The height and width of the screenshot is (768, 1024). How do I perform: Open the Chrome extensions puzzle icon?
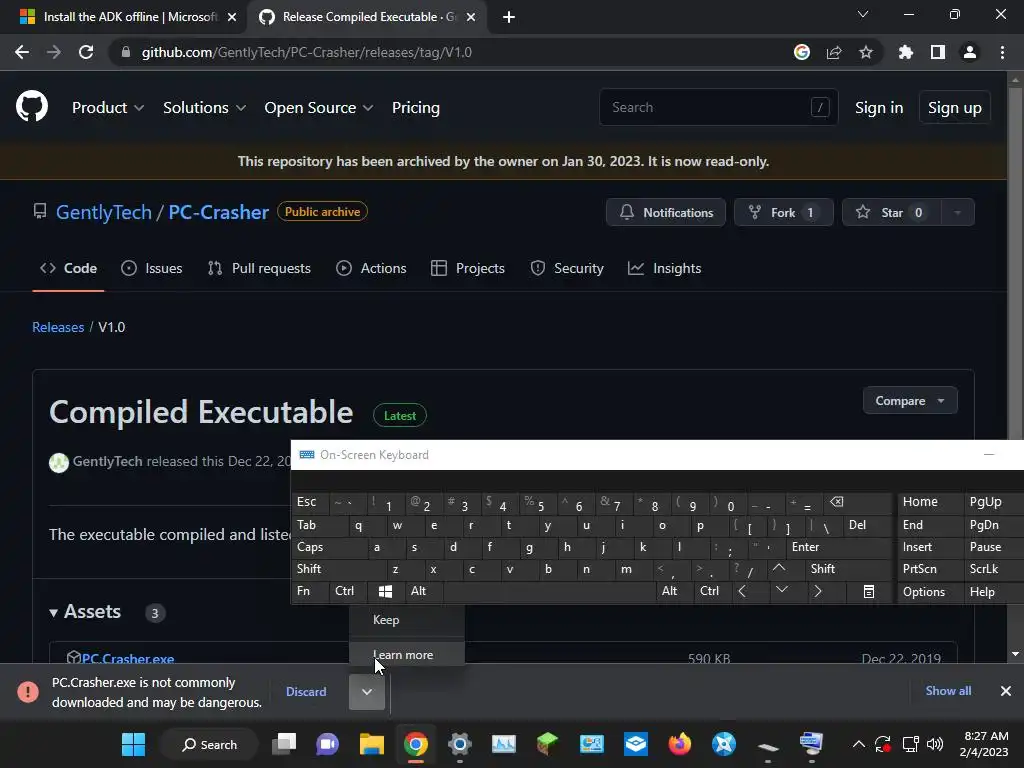[905, 52]
